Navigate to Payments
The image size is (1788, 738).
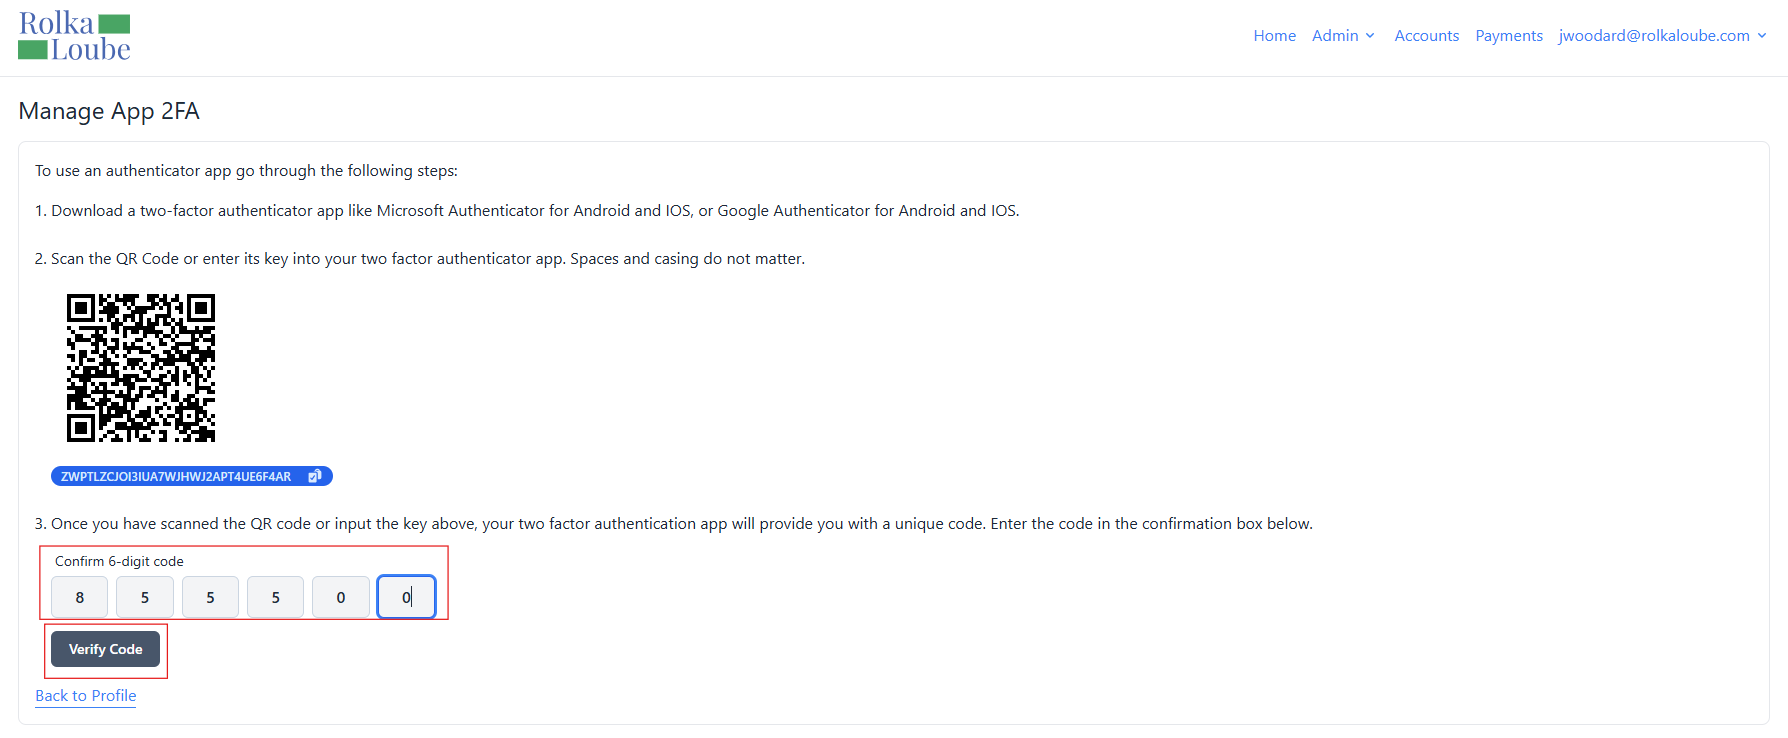[x=1508, y=36]
